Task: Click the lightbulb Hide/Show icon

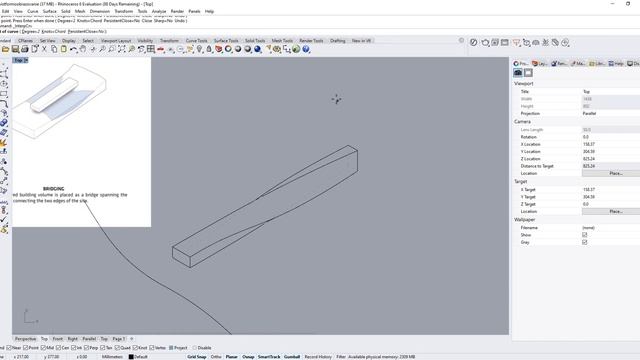Action: tap(199, 49)
